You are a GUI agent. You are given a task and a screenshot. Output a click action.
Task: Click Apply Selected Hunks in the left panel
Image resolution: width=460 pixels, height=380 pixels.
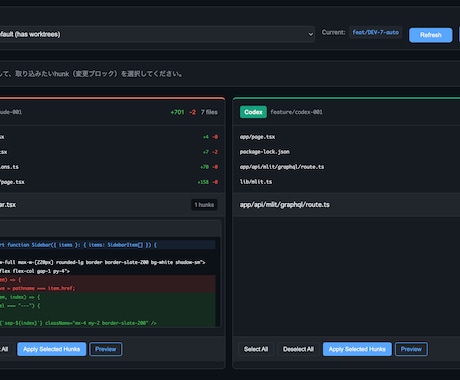pos(52,349)
